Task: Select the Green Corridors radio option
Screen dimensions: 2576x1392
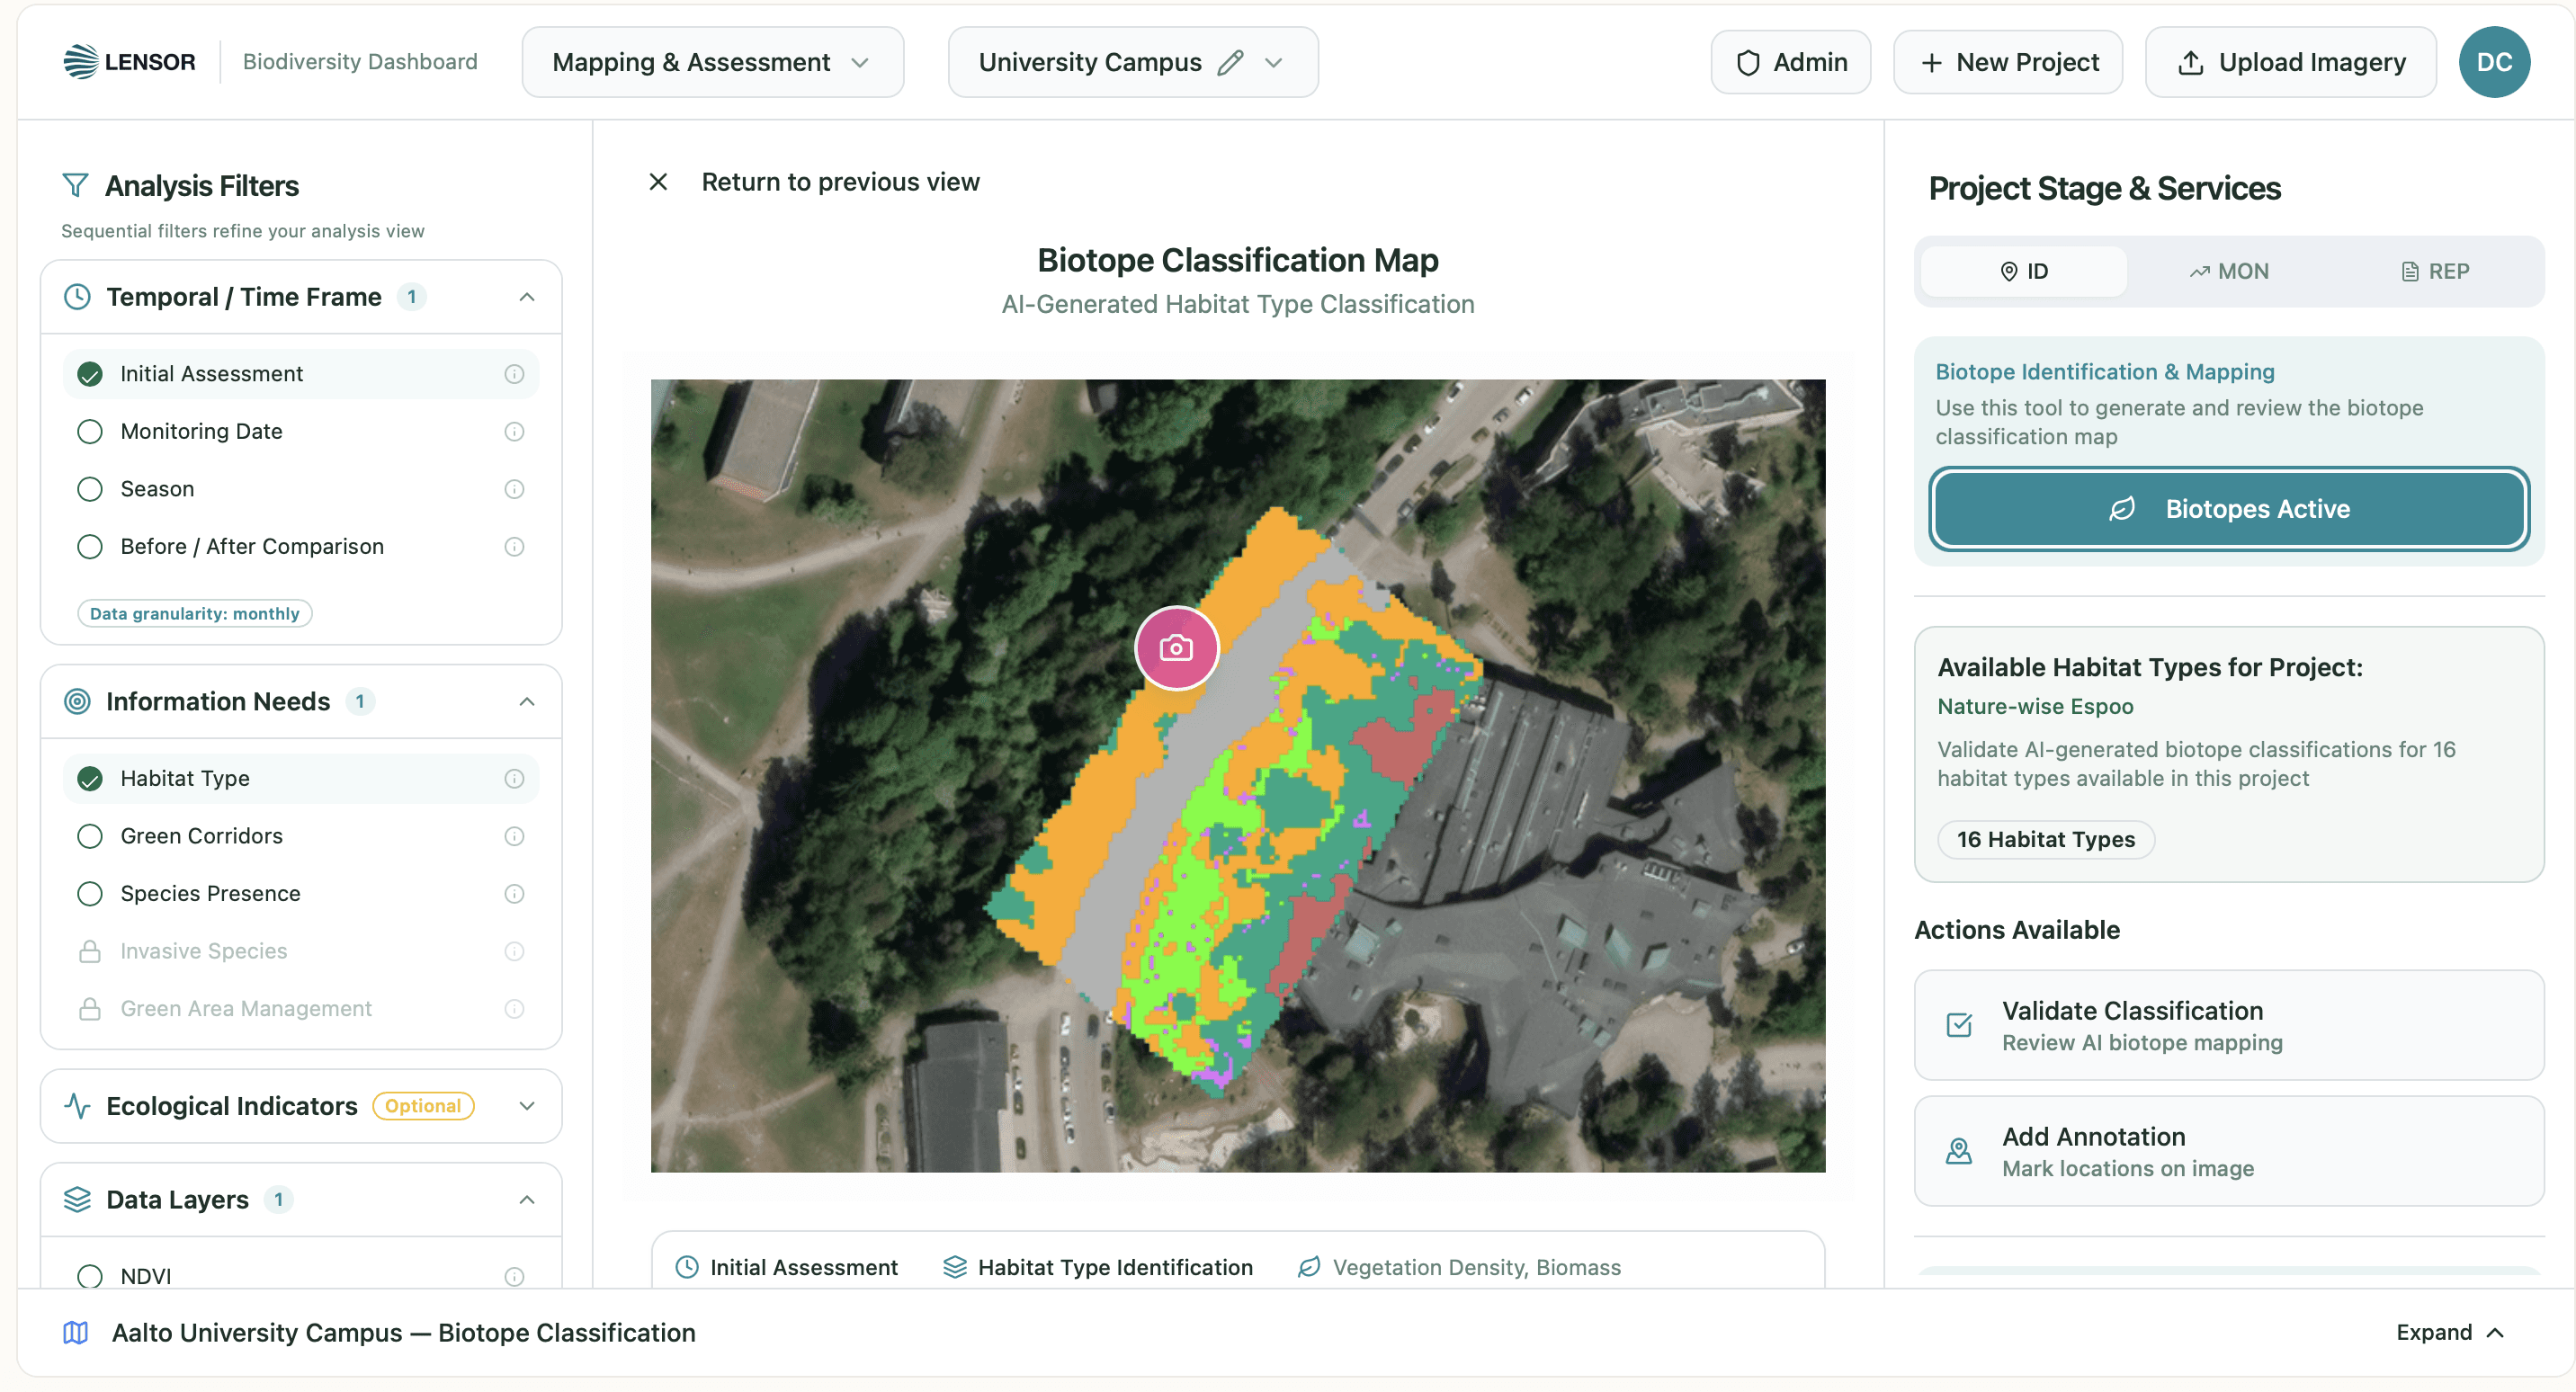Action: (x=90, y=836)
